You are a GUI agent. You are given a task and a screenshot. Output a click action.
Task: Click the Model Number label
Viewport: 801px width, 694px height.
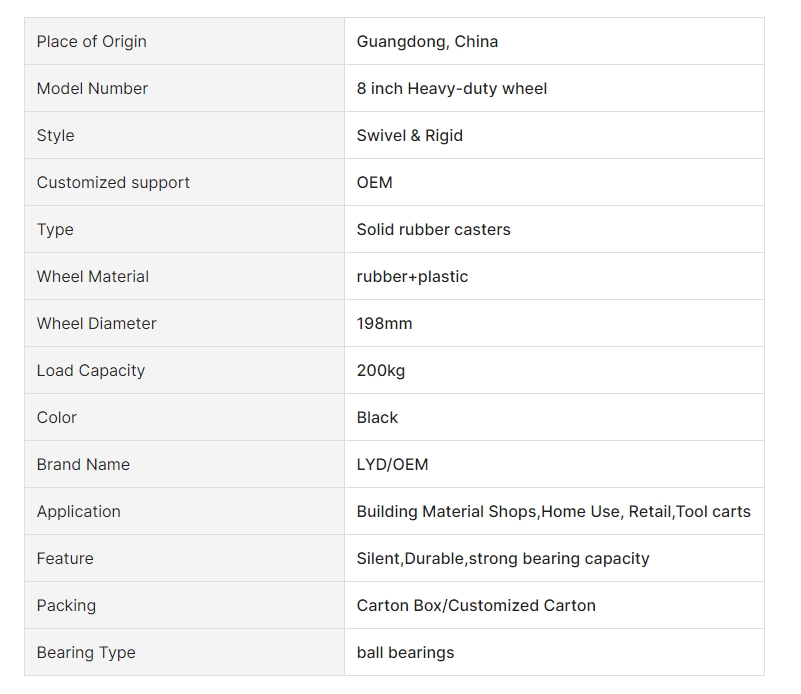[x=92, y=88]
